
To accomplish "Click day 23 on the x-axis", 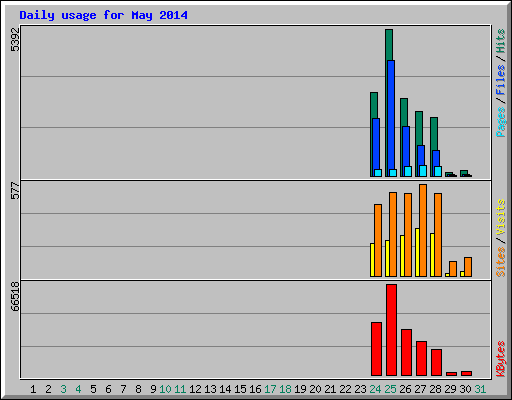I will click(360, 389).
